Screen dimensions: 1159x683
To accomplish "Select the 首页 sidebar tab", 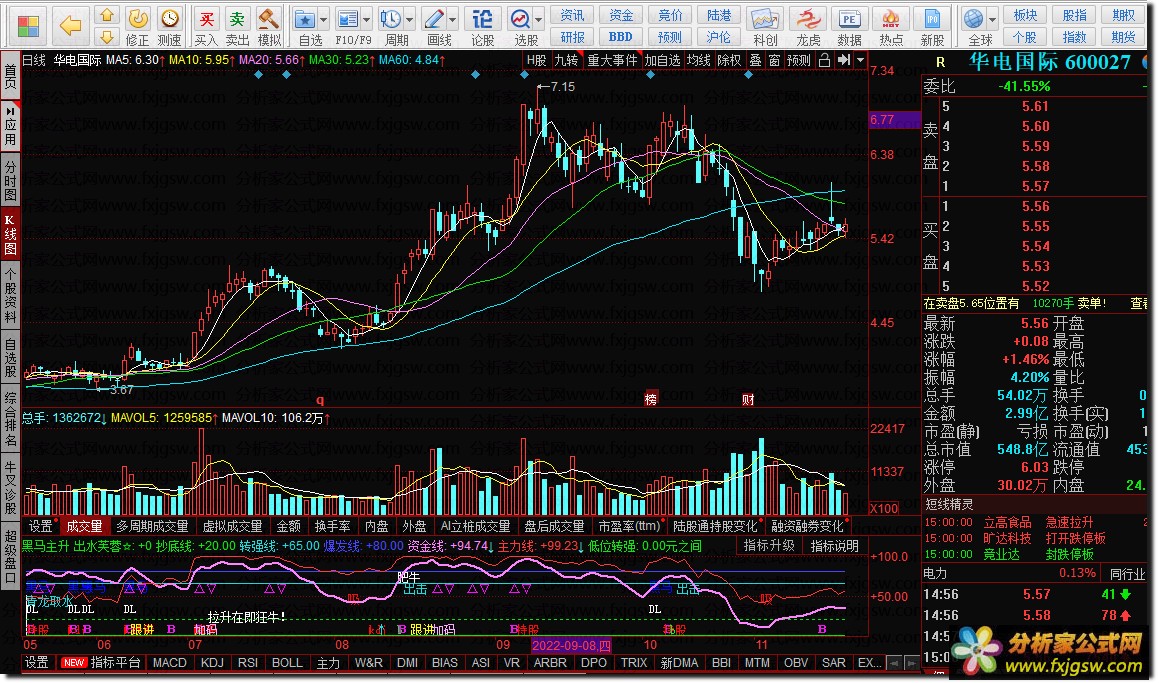I will (x=10, y=77).
